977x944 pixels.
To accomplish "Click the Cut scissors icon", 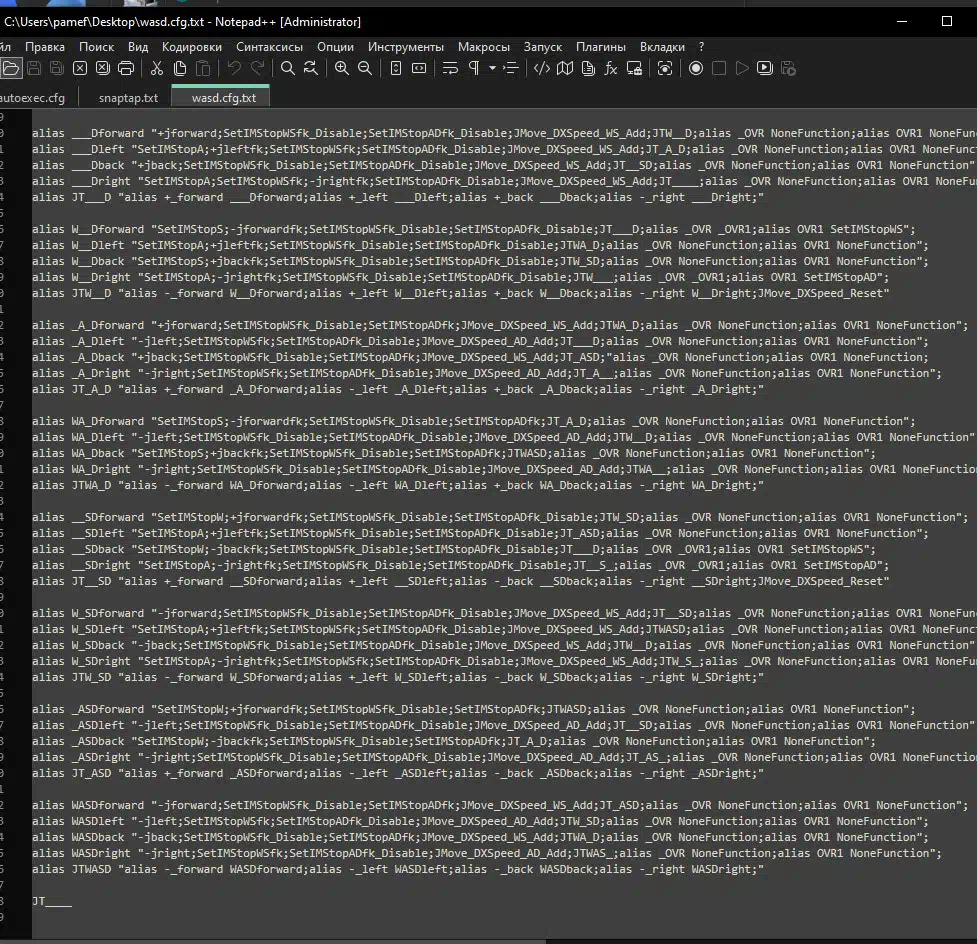I will 157,68.
